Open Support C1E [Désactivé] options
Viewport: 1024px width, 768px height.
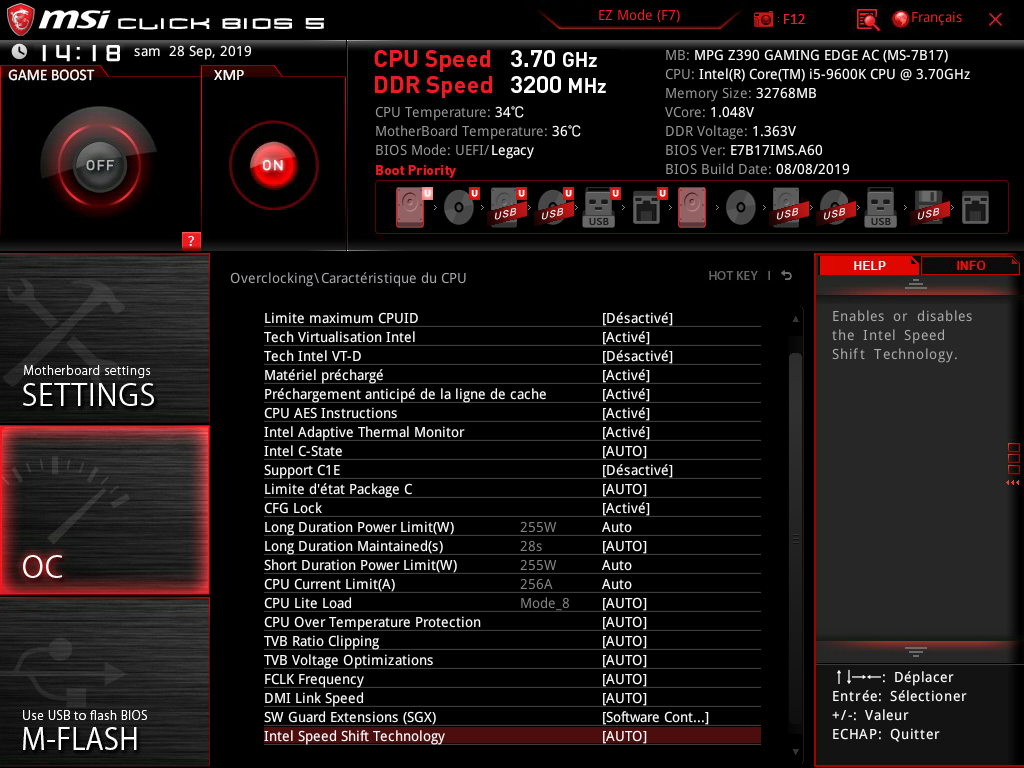tap(637, 470)
